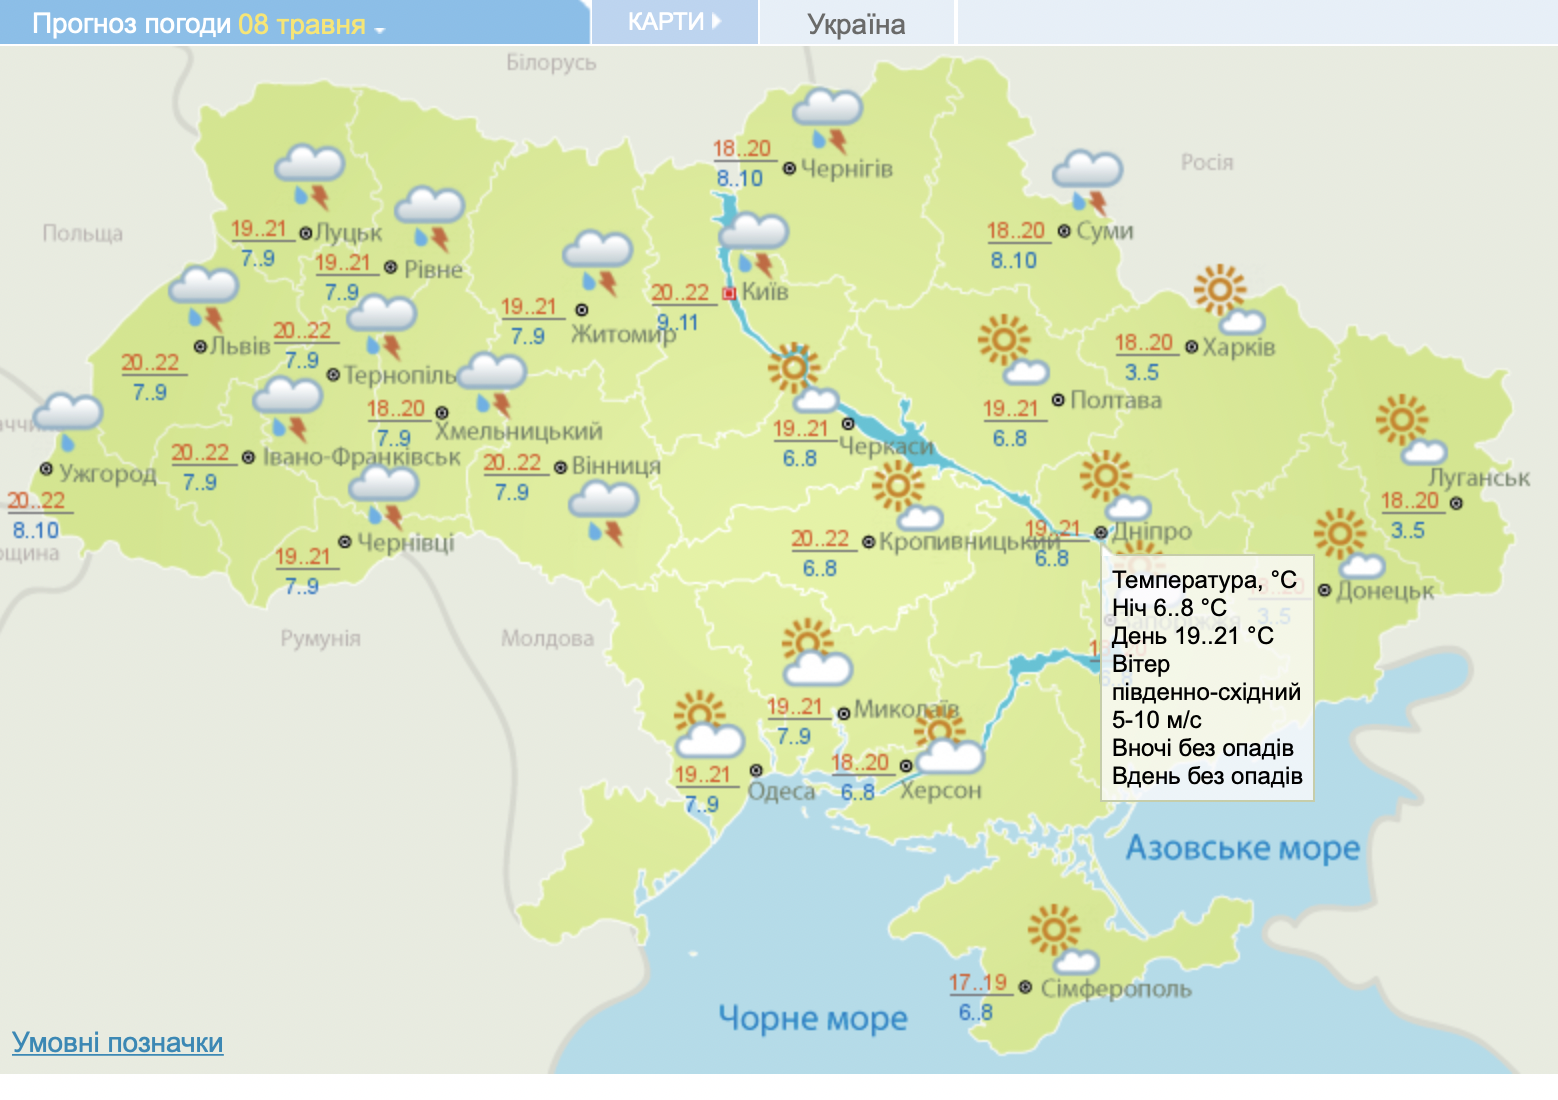Image resolution: width=1558 pixels, height=1100 pixels.
Task: Open the Умовні позначки legend link
Action: click(117, 1043)
